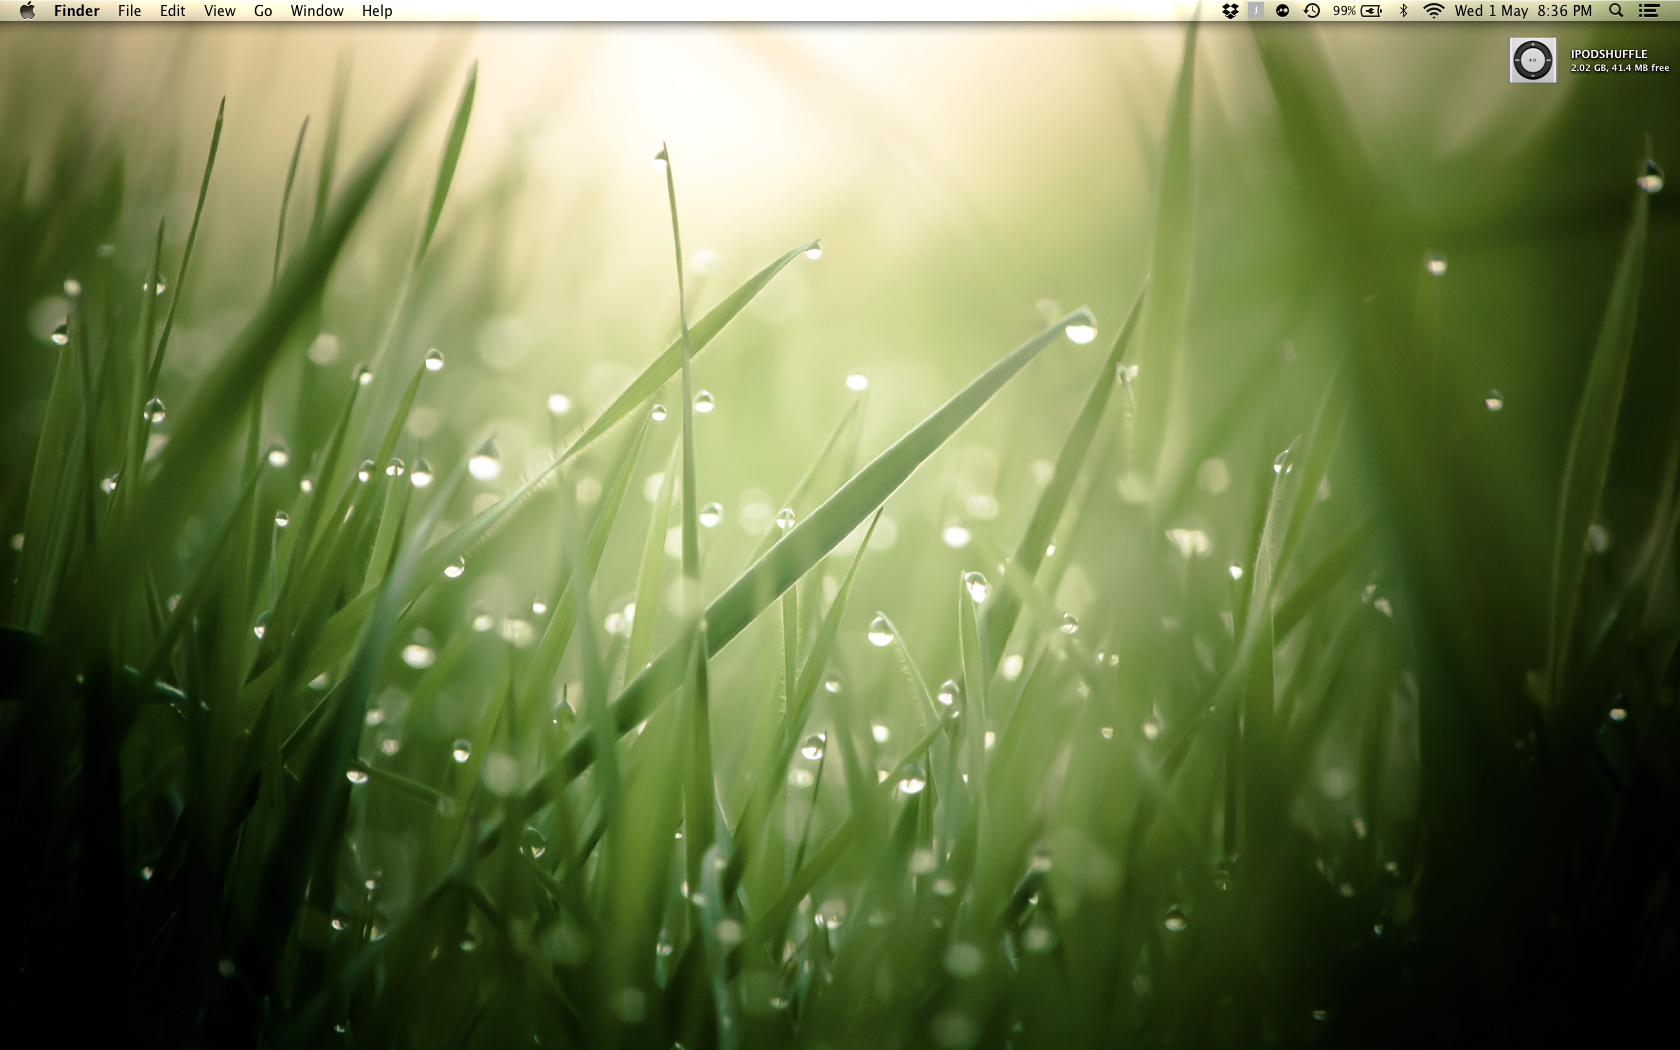Open the Finder application menu
Viewport: 1680px width, 1050px height.
tap(77, 11)
